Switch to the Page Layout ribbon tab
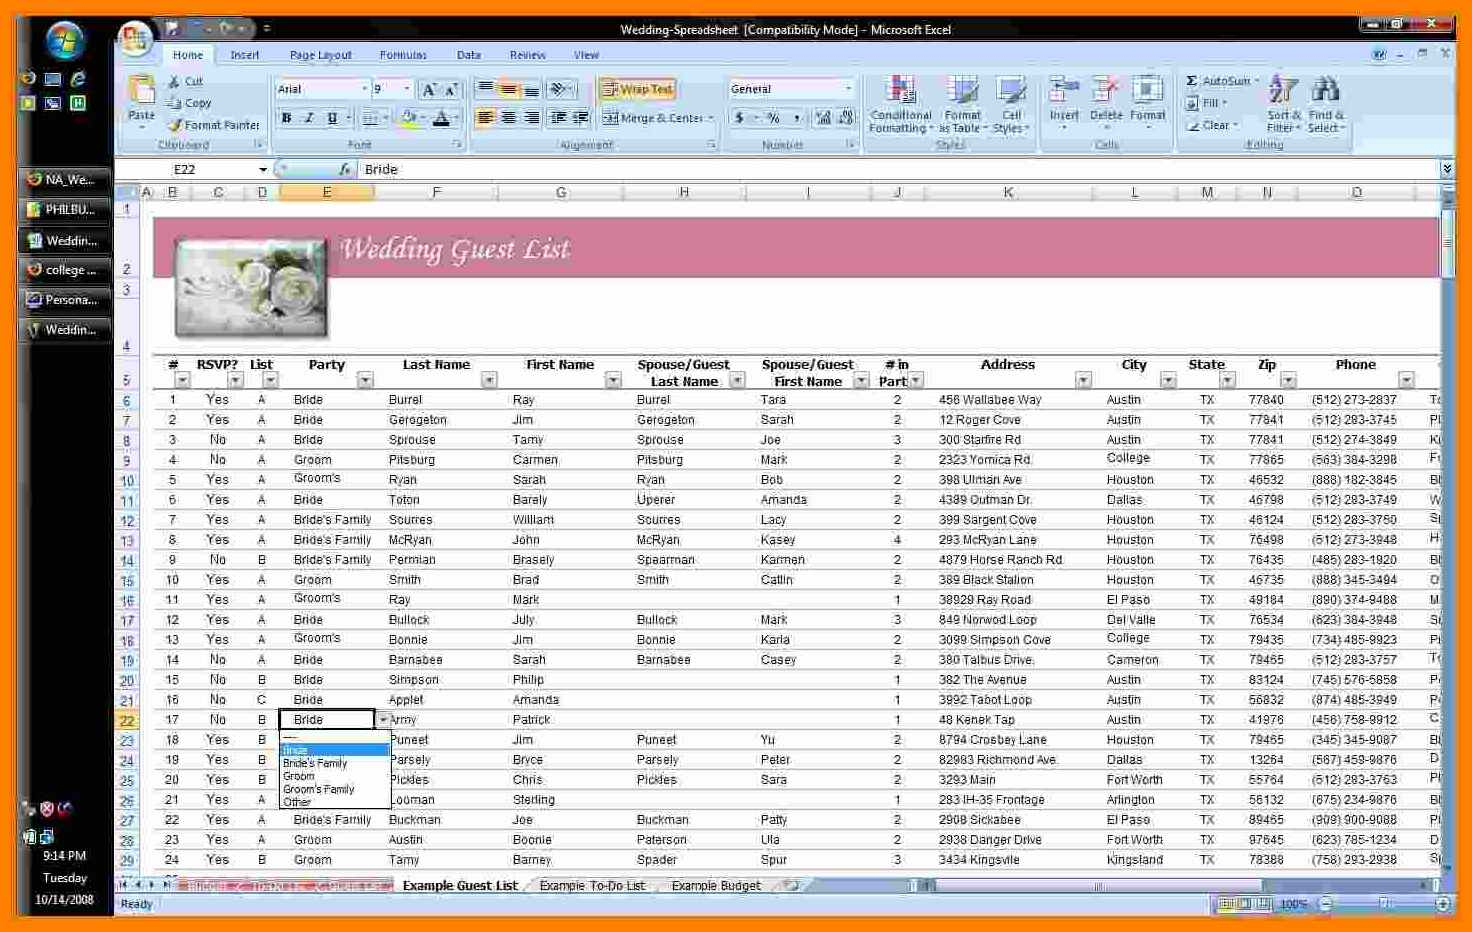 [x=320, y=55]
